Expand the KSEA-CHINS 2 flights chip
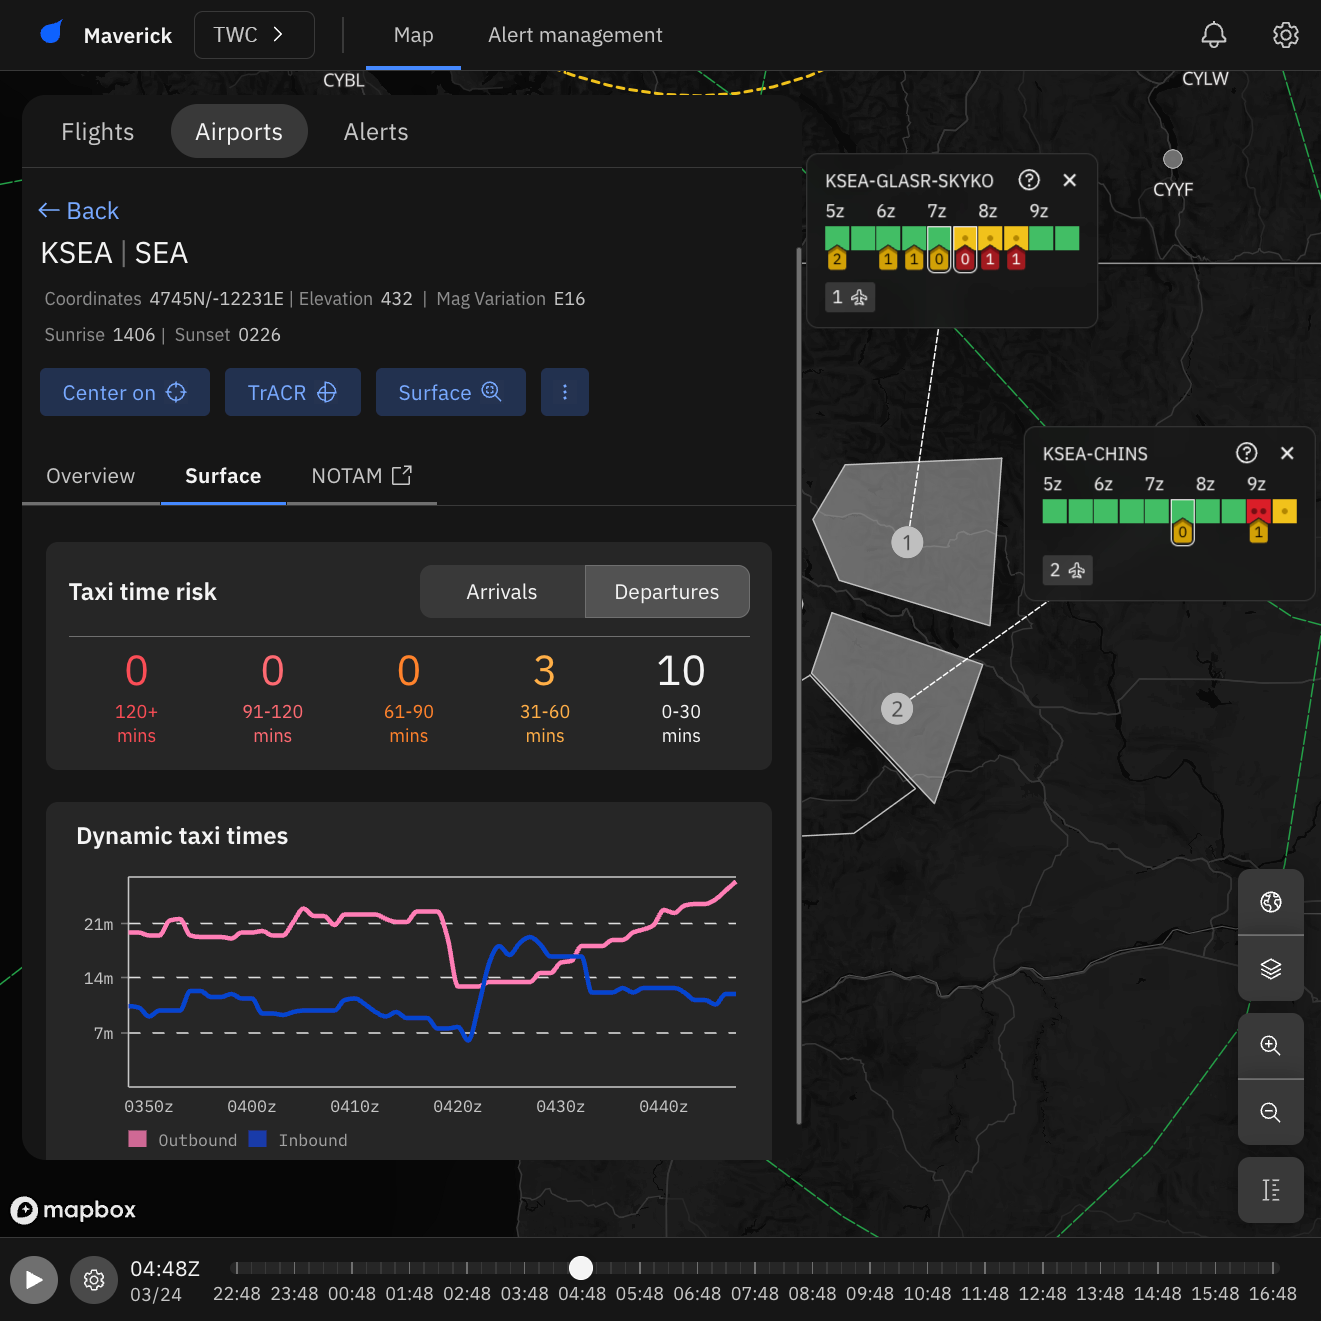The image size is (1321, 1321). coord(1067,570)
